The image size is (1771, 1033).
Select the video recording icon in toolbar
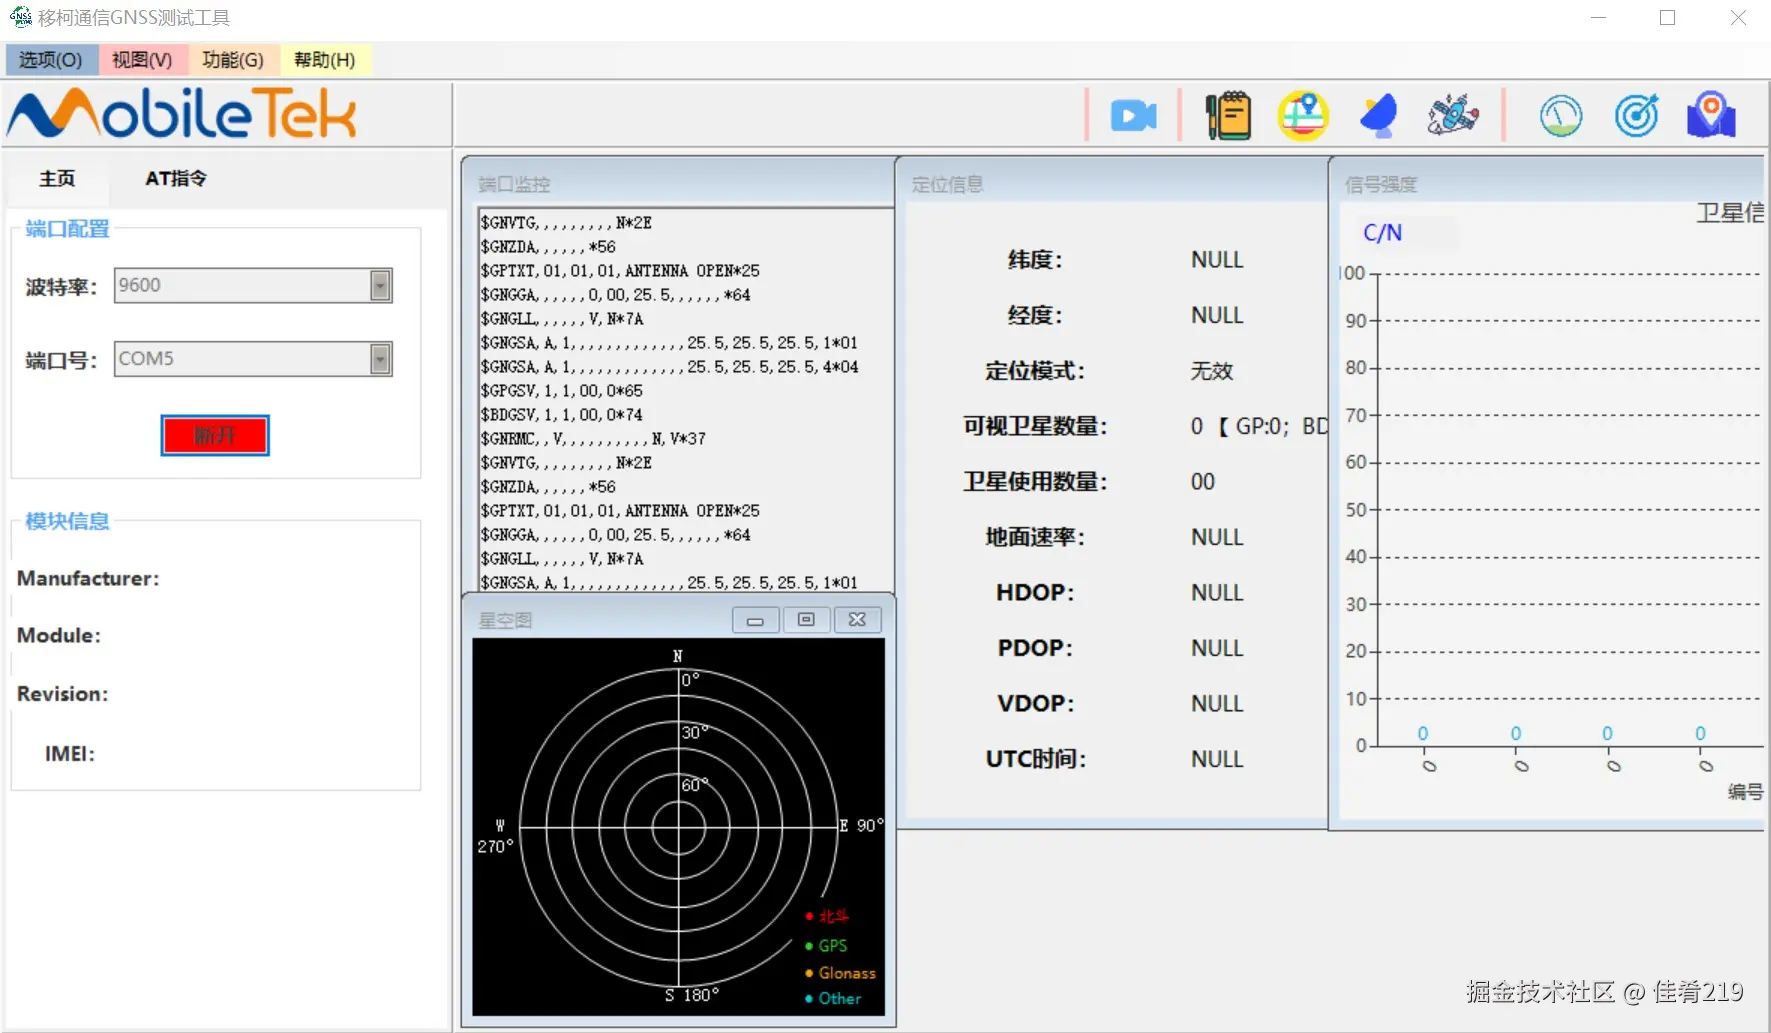[x=1133, y=115]
